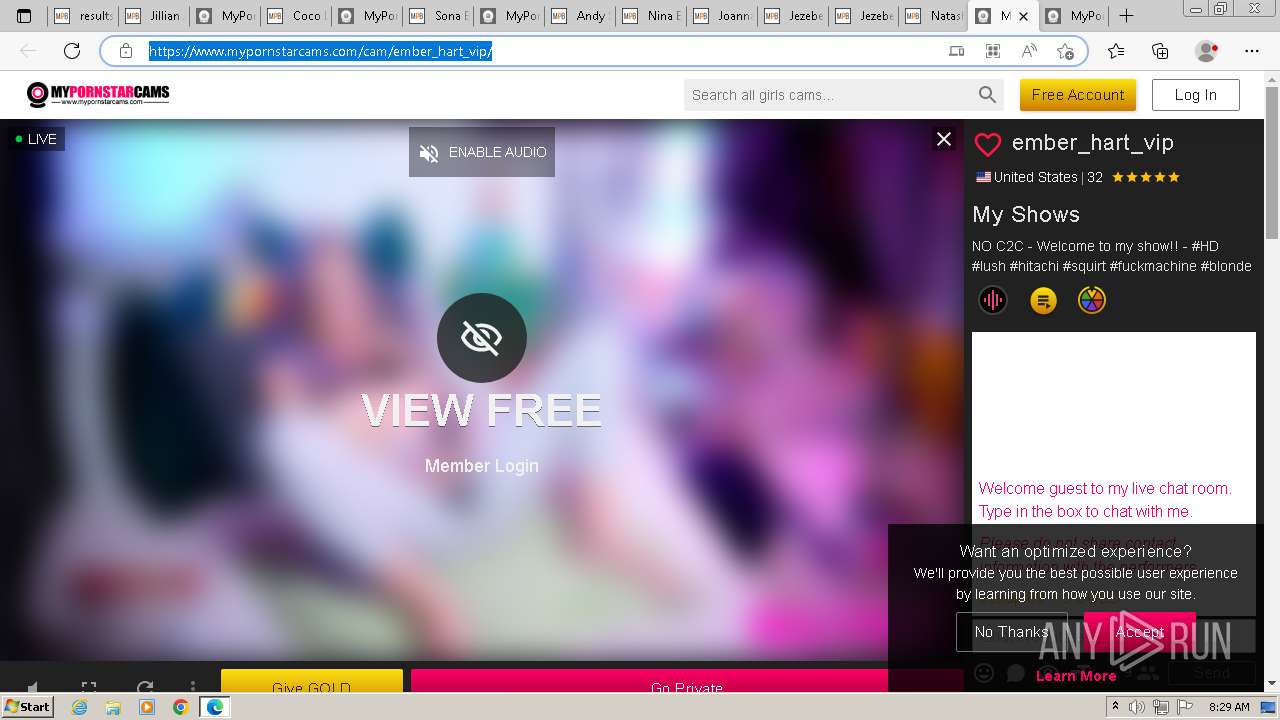The height and width of the screenshot is (720, 1280).
Task: View site information via the lock icon
Action: [126, 51]
